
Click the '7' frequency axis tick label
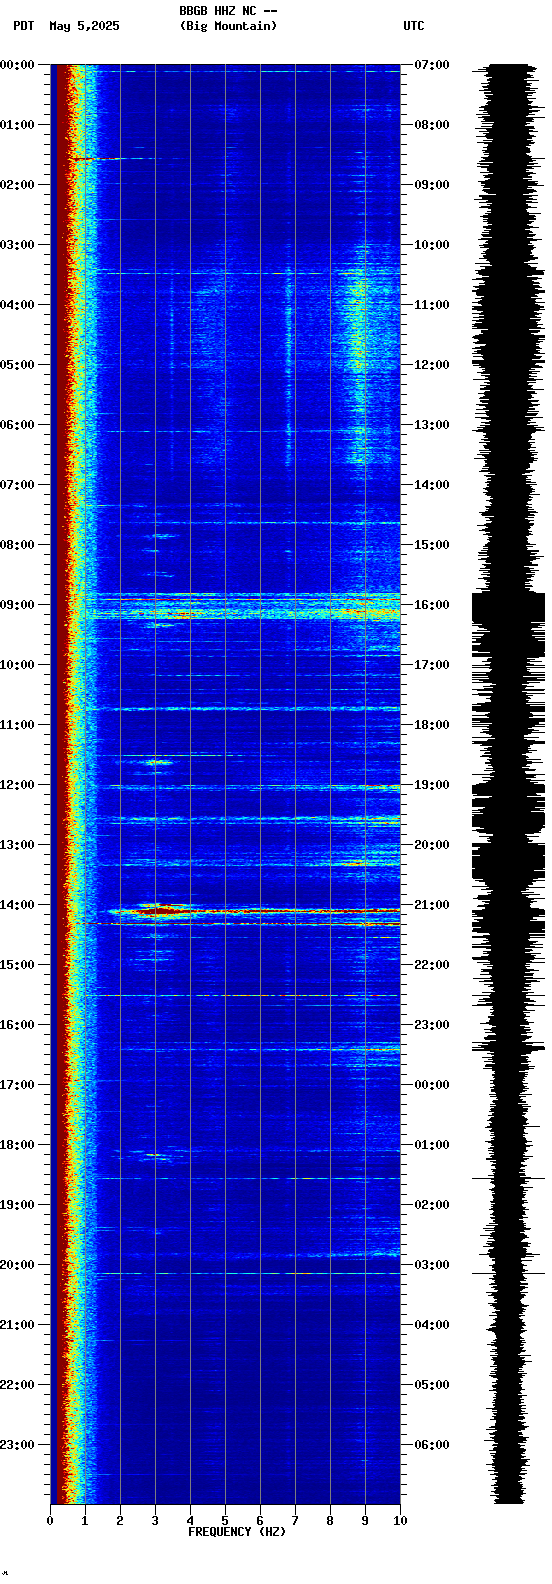(x=295, y=1521)
